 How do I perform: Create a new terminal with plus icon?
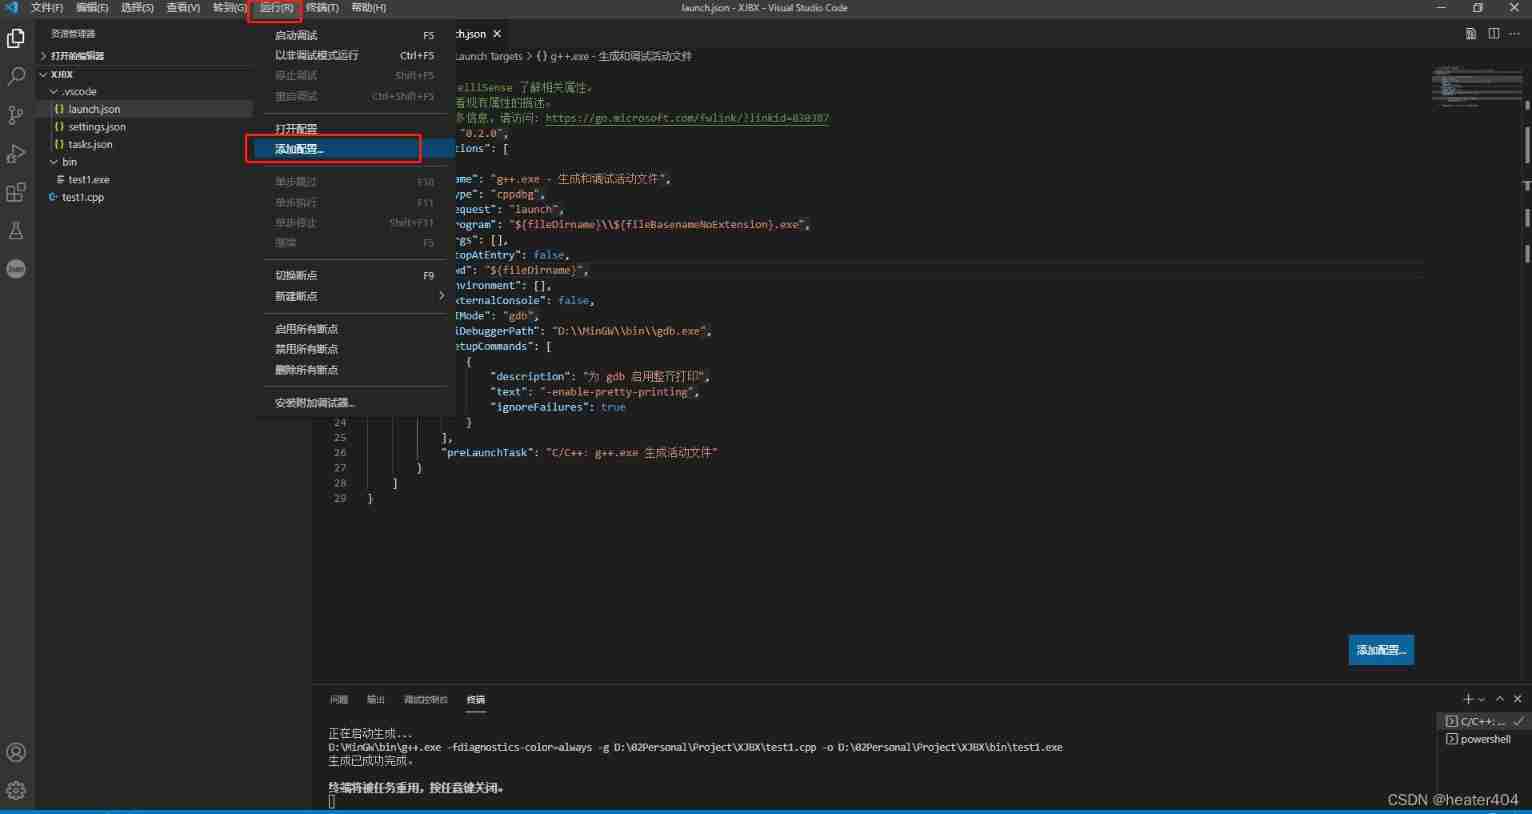[1468, 699]
